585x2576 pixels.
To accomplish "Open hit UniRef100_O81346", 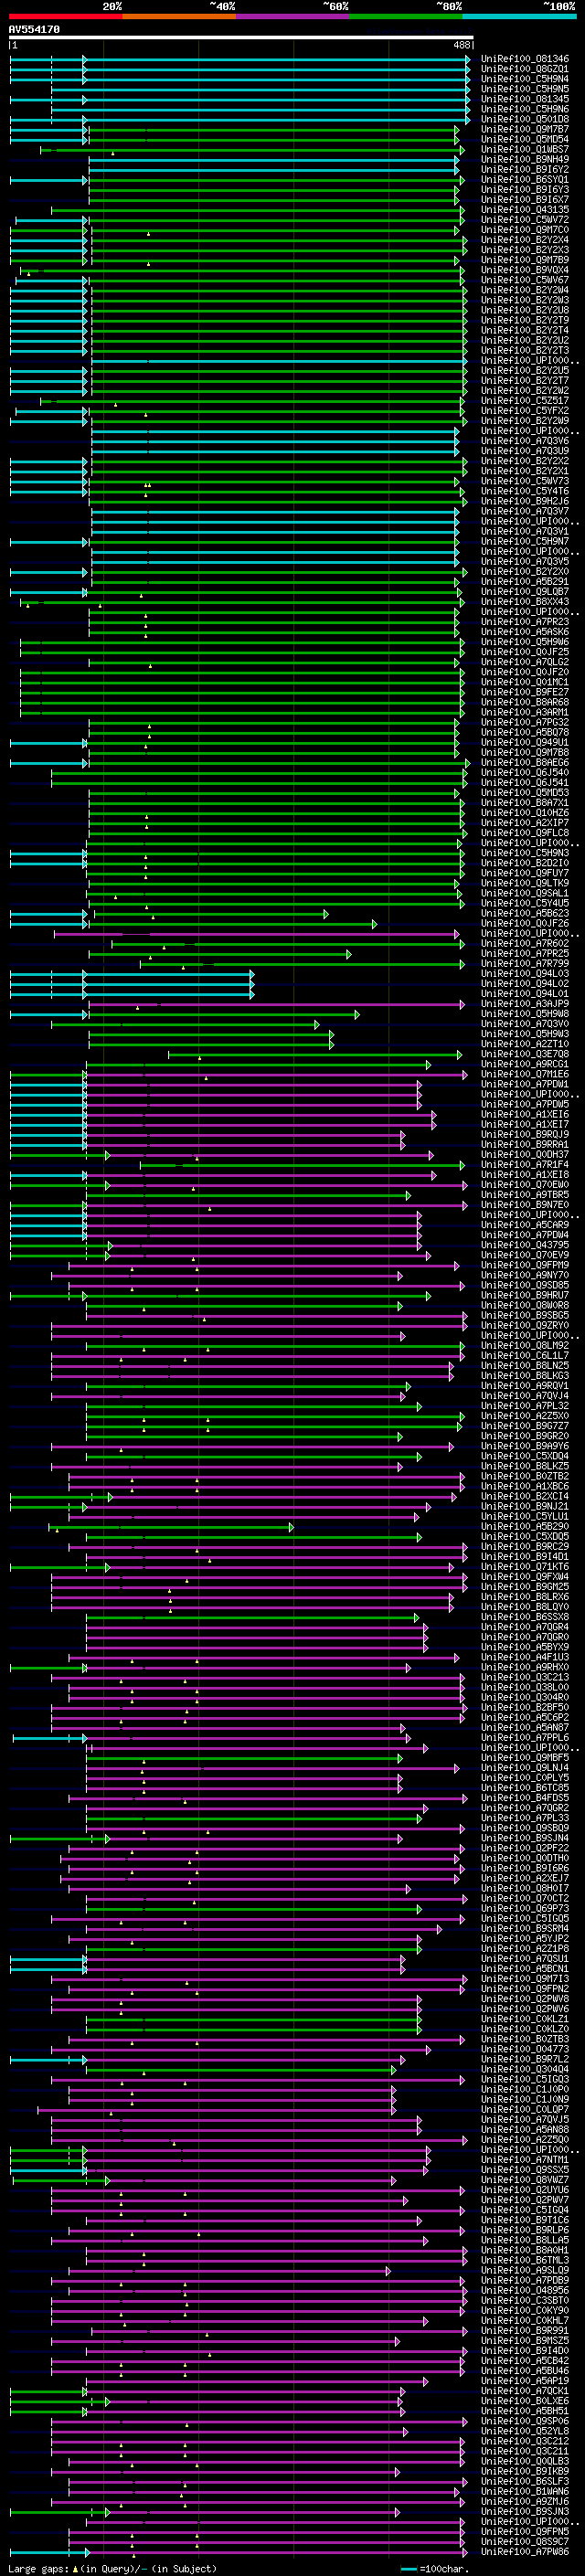I will click(x=525, y=59).
